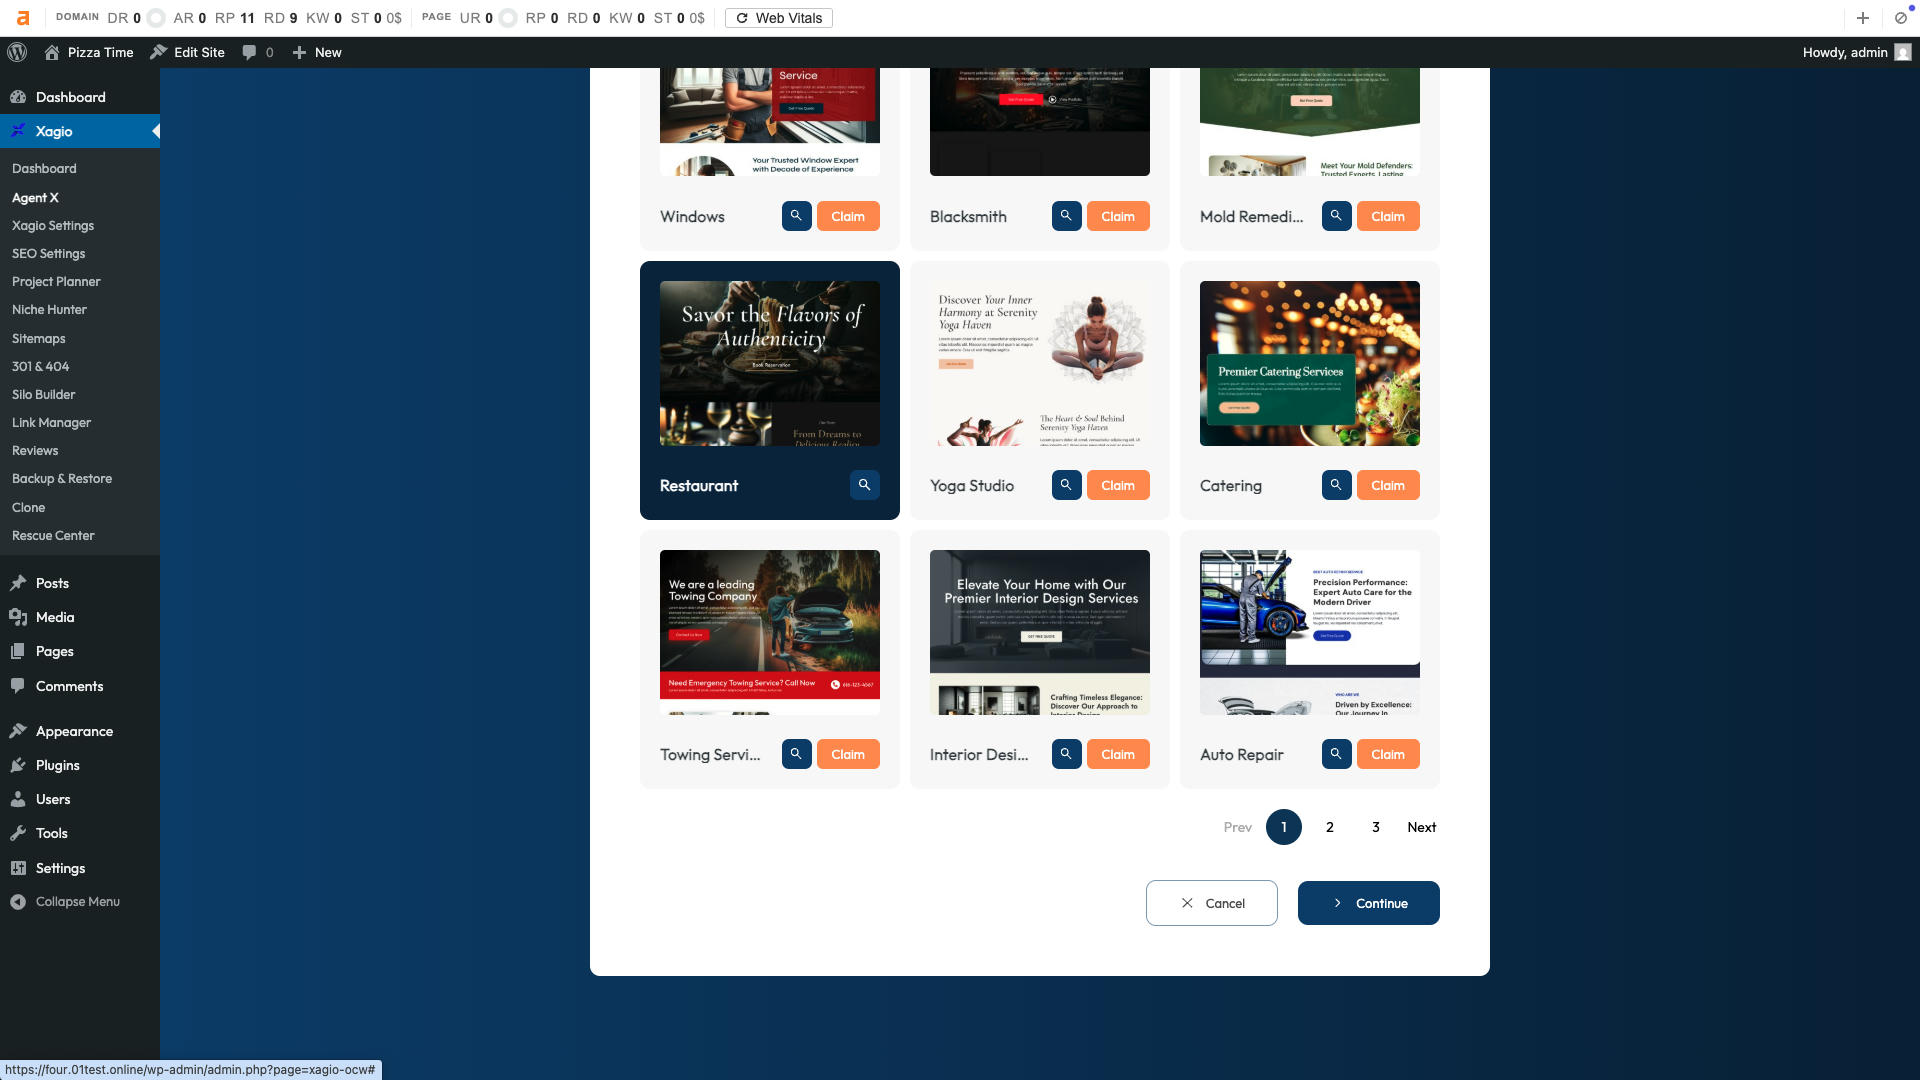The image size is (1920, 1080).
Task: Open Backup & Restore submenu item
Action: coord(61,478)
